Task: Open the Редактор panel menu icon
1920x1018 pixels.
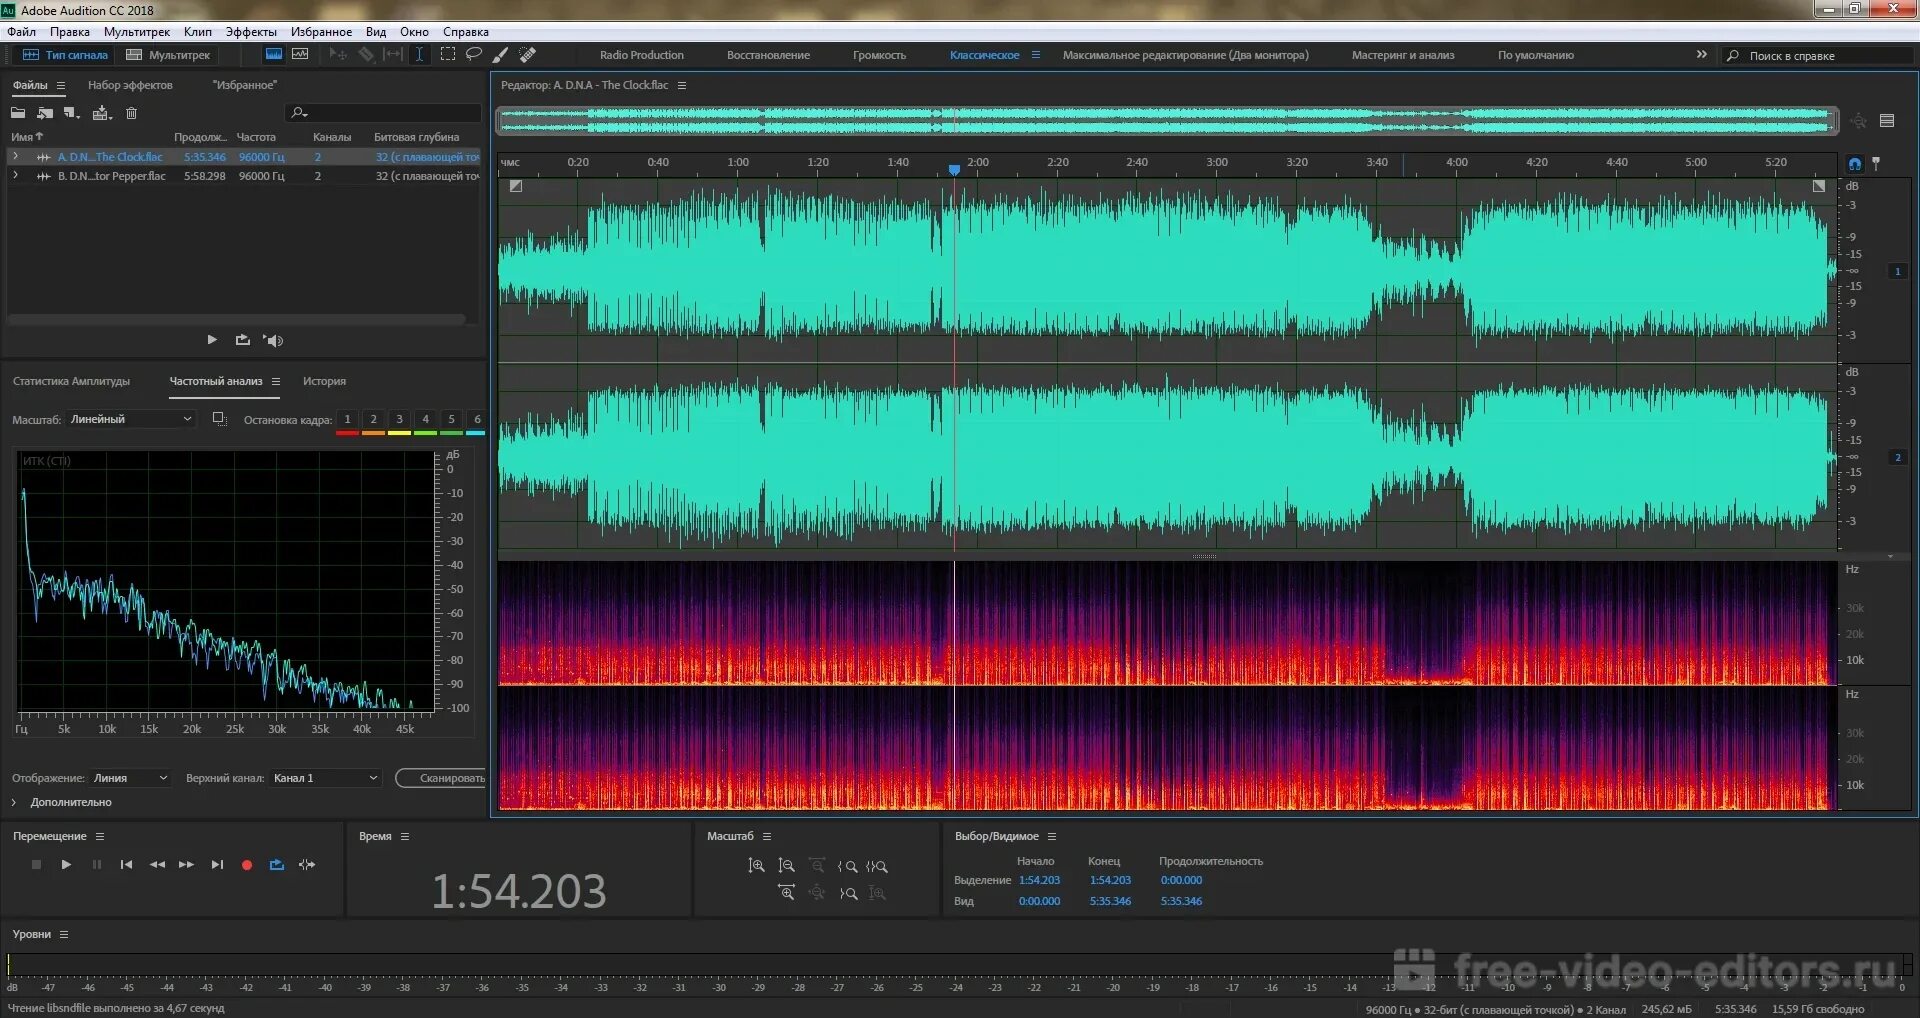Action: pos(682,85)
